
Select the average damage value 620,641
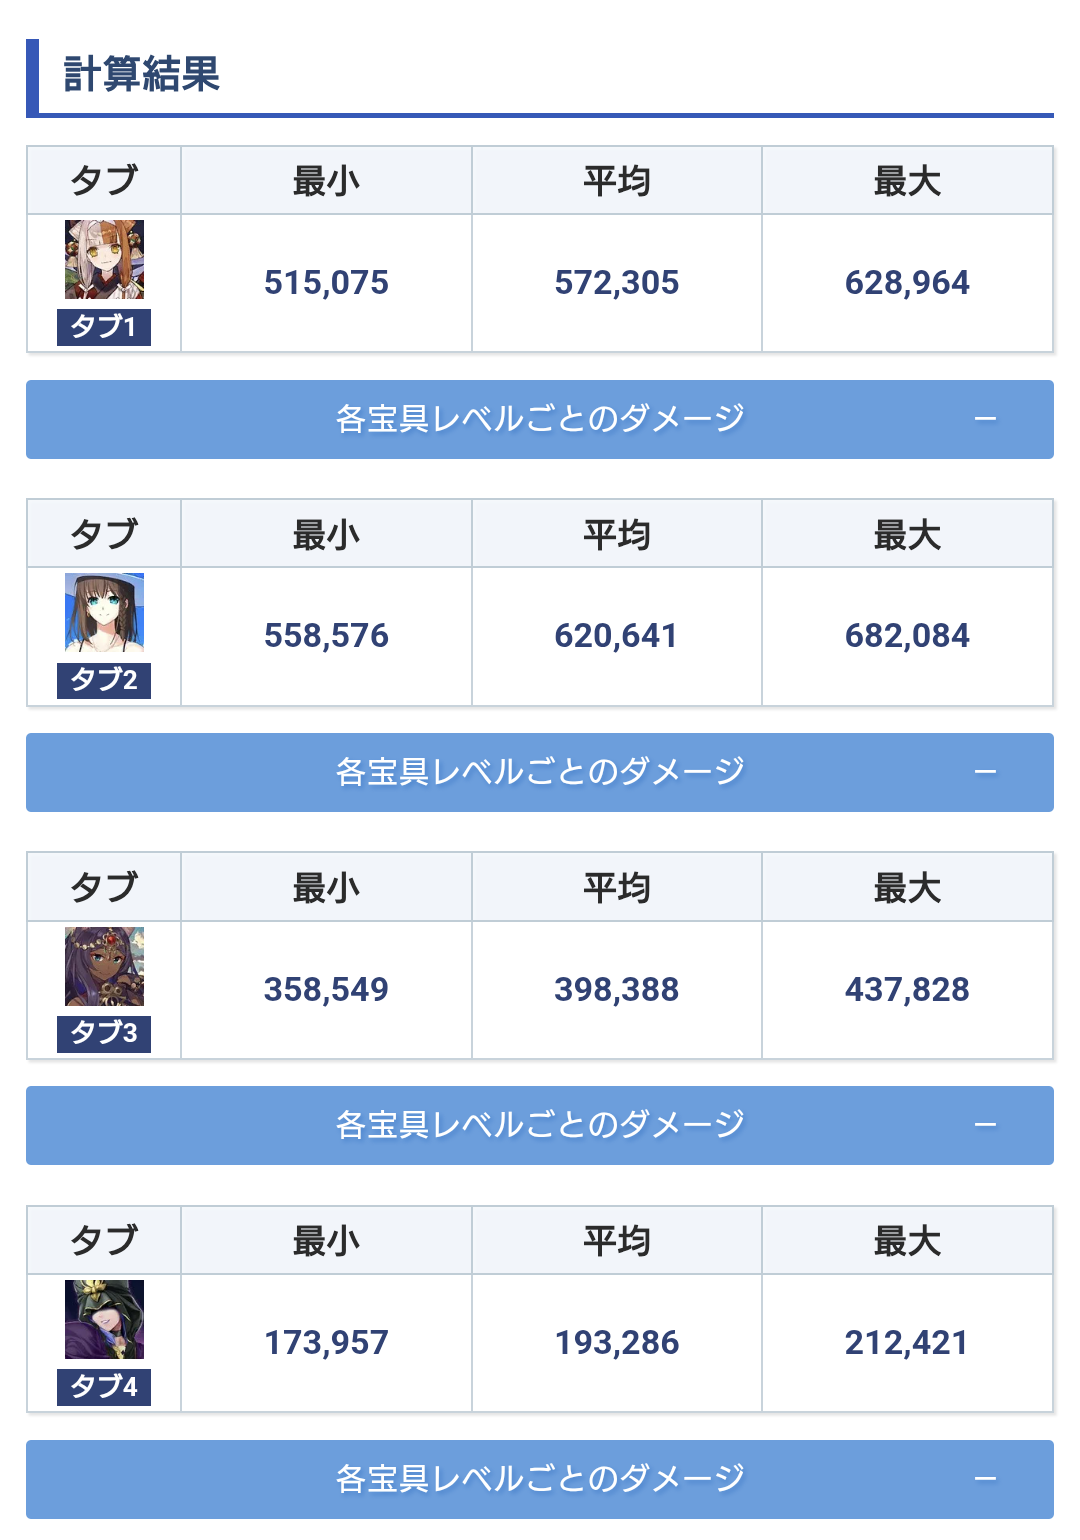[x=617, y=636]
